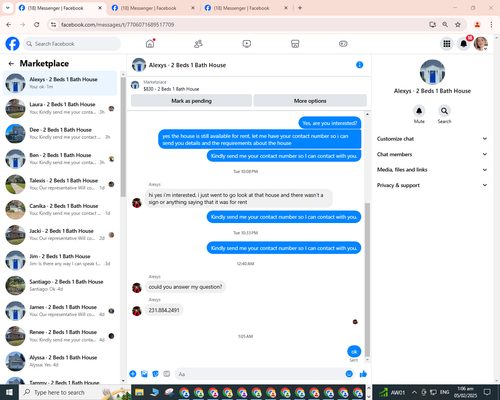
Task: Expand Chat members section
Action: [432, 154]
